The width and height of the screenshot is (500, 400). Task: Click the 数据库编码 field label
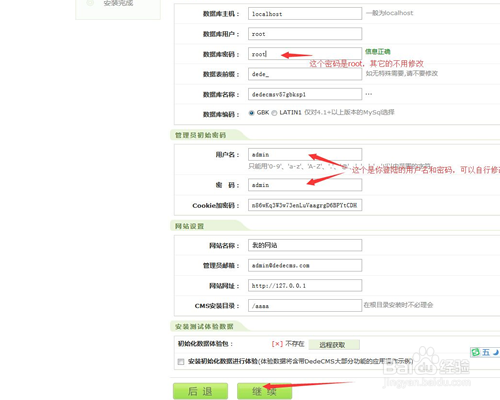point(221,114)
